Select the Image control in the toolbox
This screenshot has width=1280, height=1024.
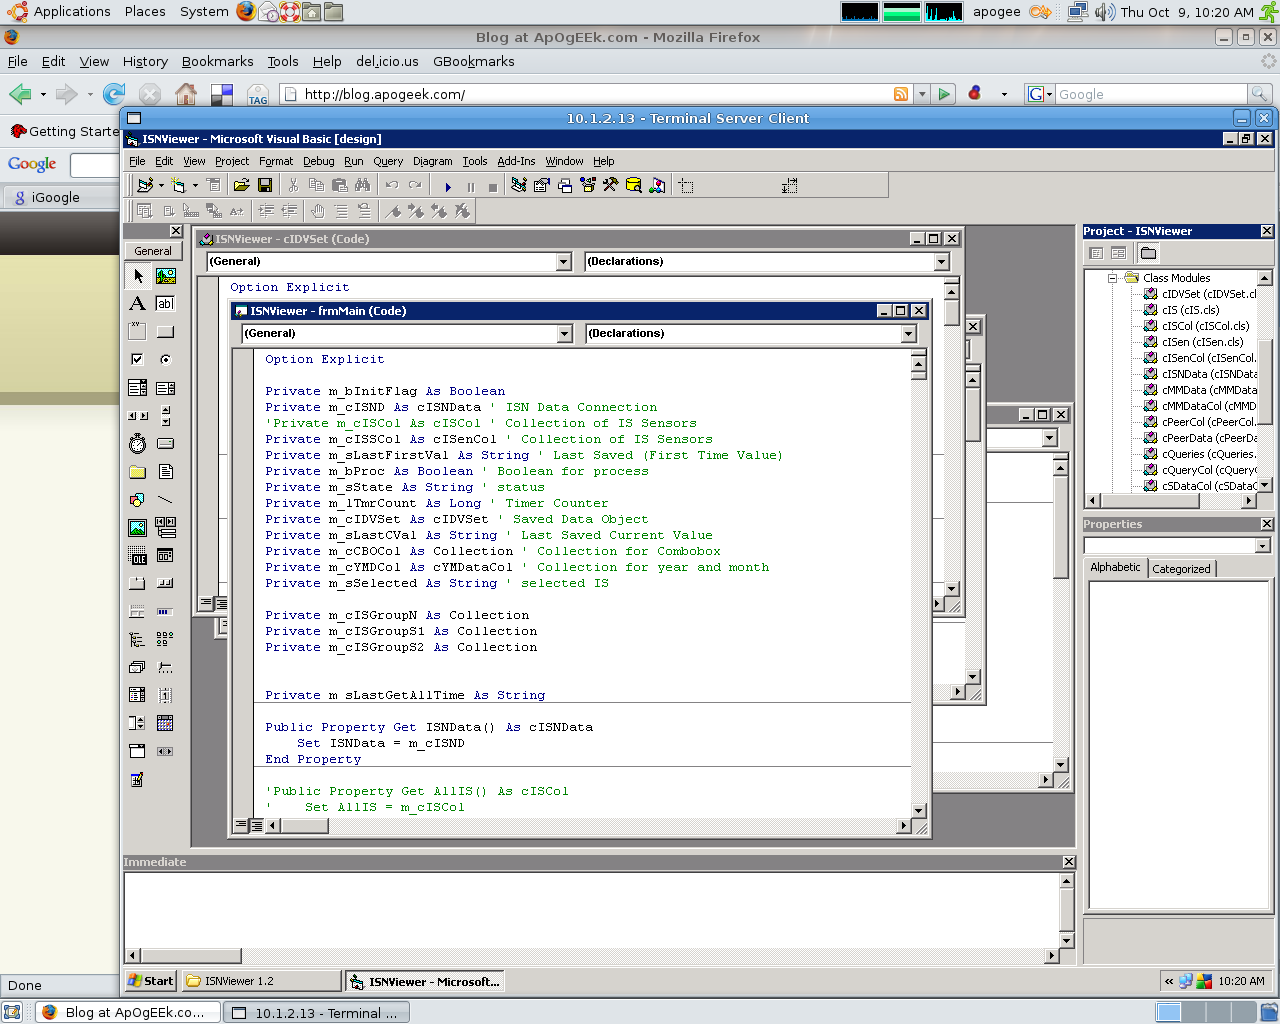pos(138,528)
